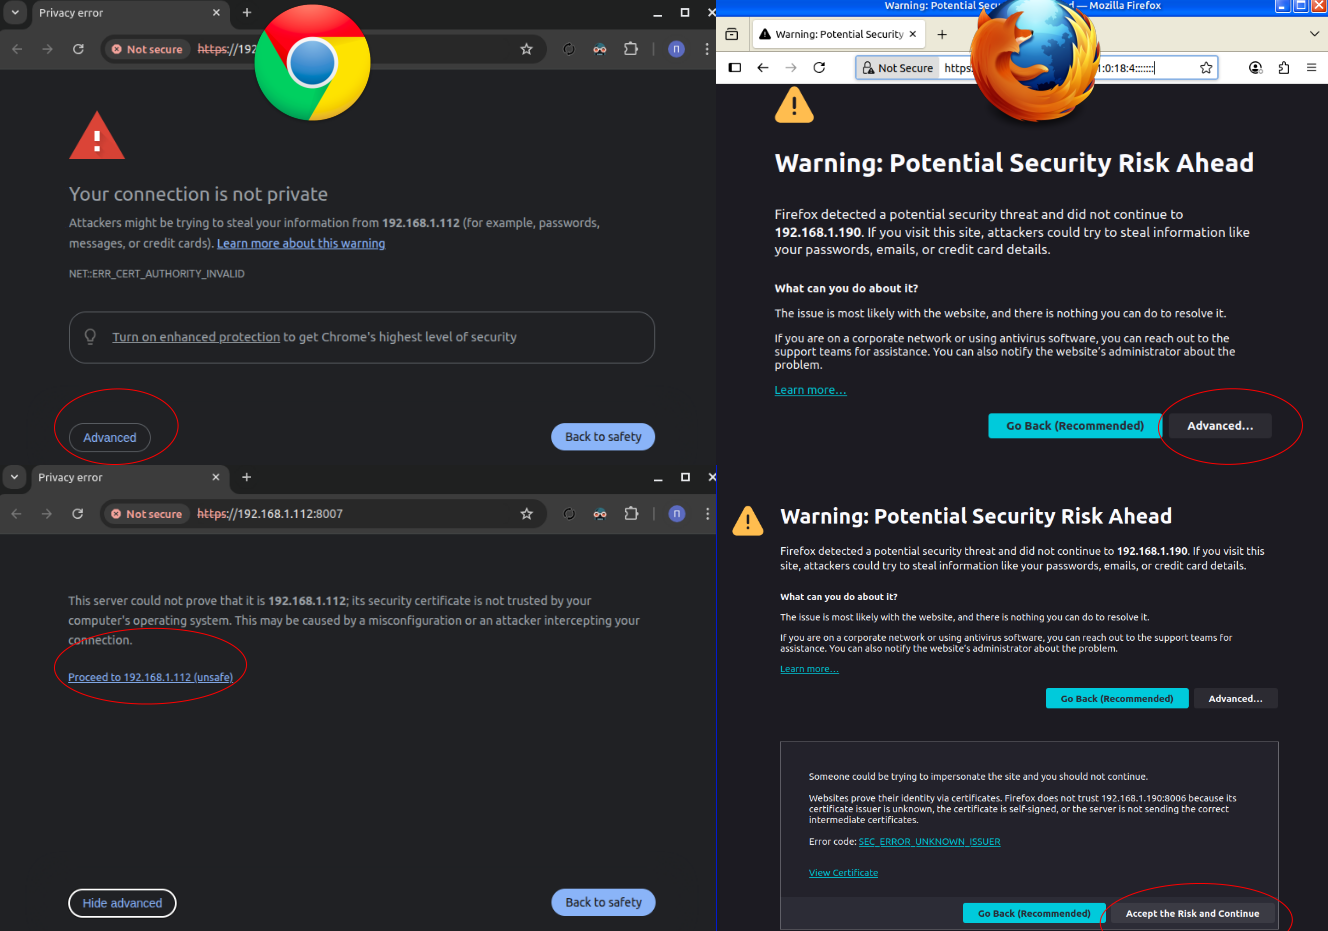The image size is (1328, 931).
Task: Expand the Firefox list all tabs chevron
Action: click(1314, 34)
